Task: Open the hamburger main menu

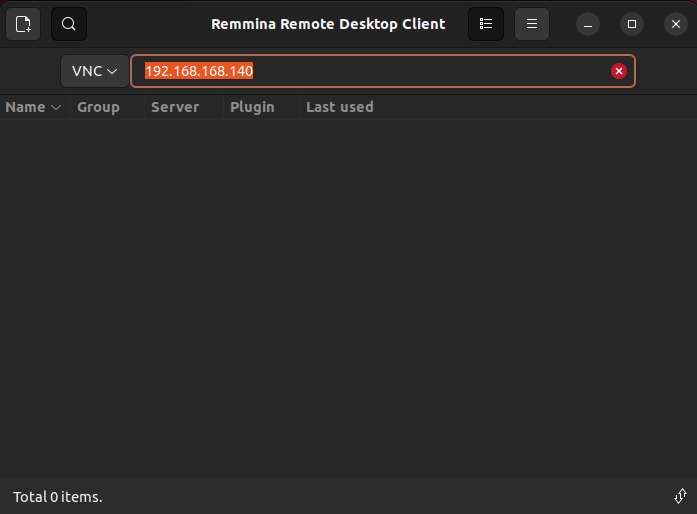Action: click(x=532, y=23)
